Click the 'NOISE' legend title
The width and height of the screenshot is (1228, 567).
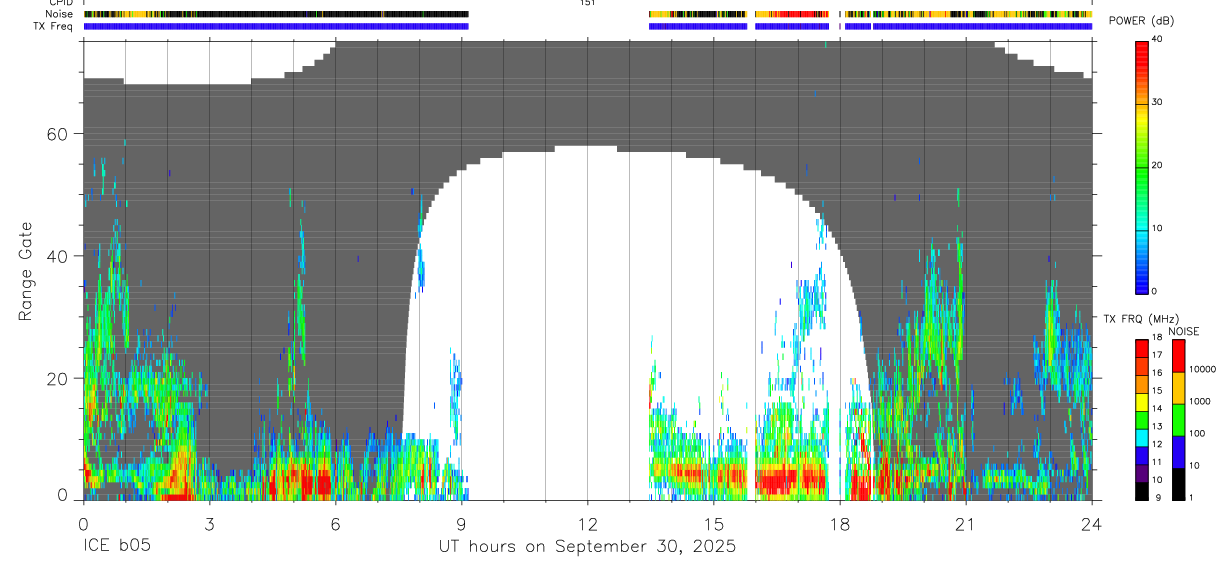[1183, 331]
